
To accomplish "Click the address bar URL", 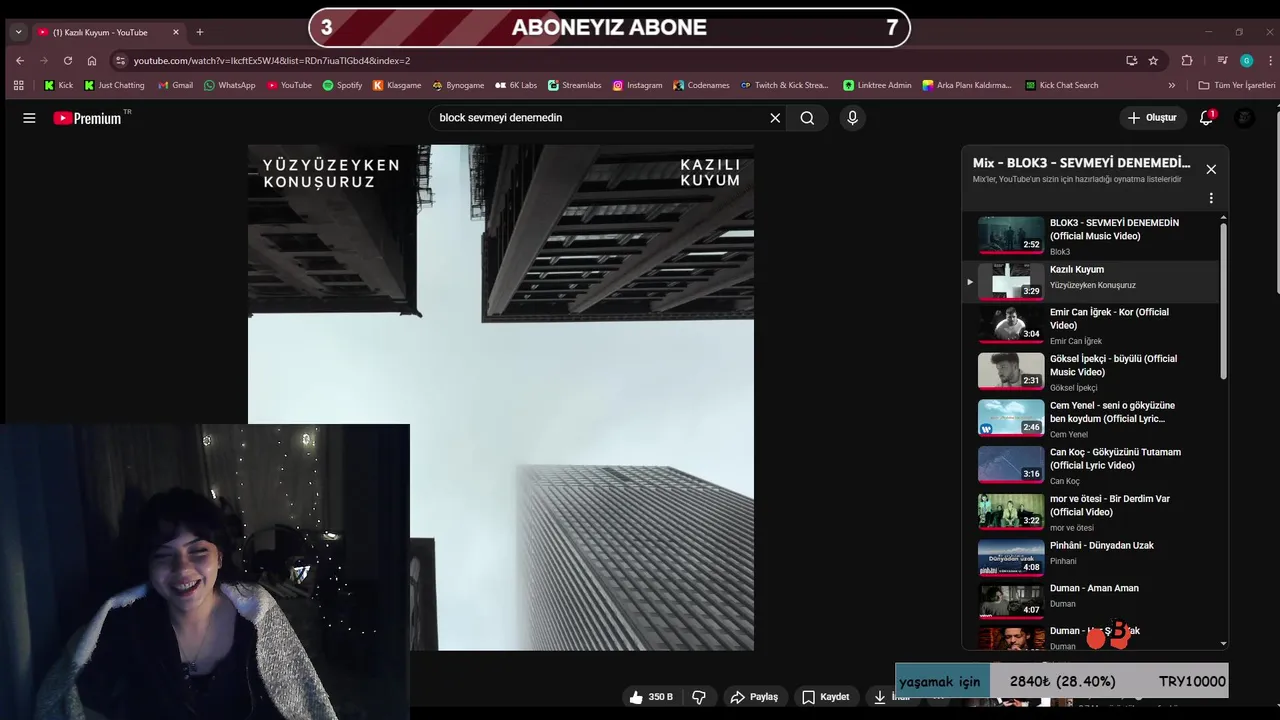I will [x=272, y=60].
